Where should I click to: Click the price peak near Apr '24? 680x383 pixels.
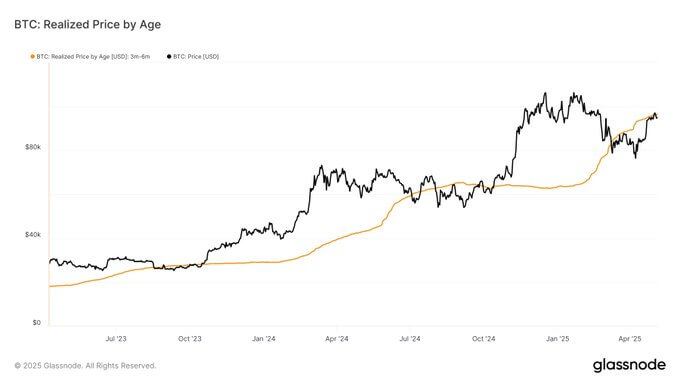[x=321, y=166]
